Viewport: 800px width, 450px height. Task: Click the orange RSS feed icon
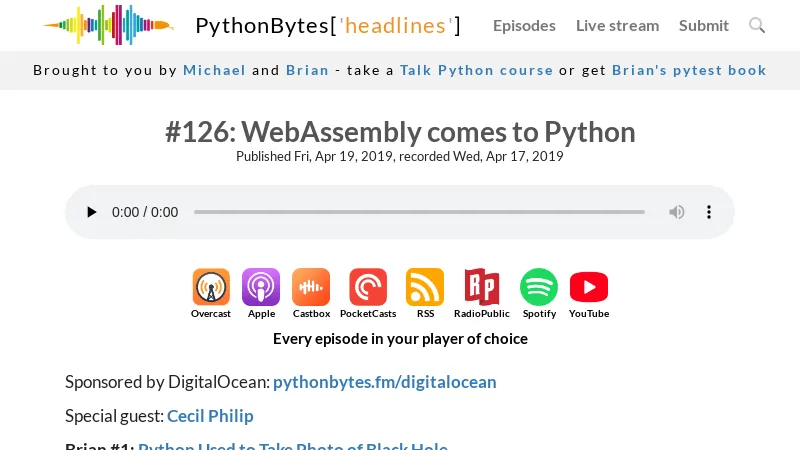pyautogui.click(x=425, y=288)
